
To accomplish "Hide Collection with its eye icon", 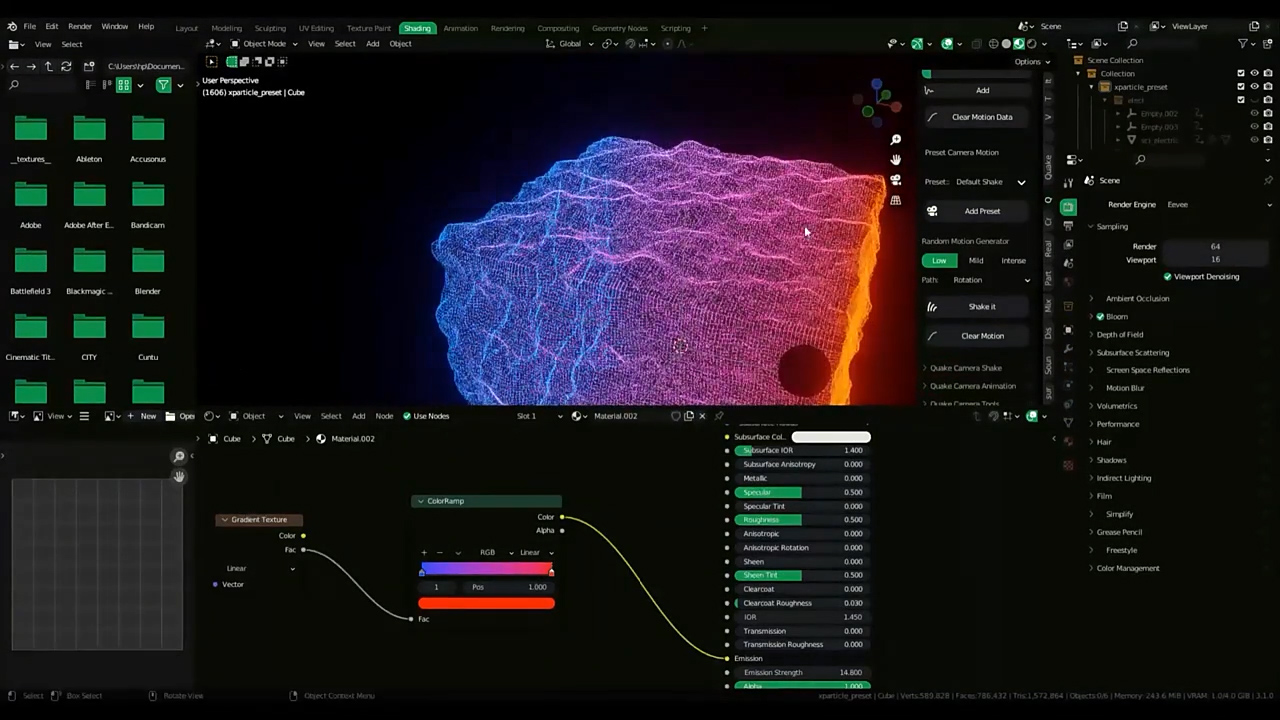I will tap(1254, 73).
